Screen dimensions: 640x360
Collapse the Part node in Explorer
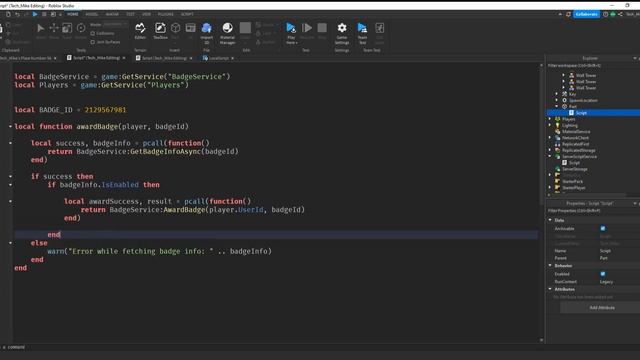pyautogui.click(x=557, y=107)
